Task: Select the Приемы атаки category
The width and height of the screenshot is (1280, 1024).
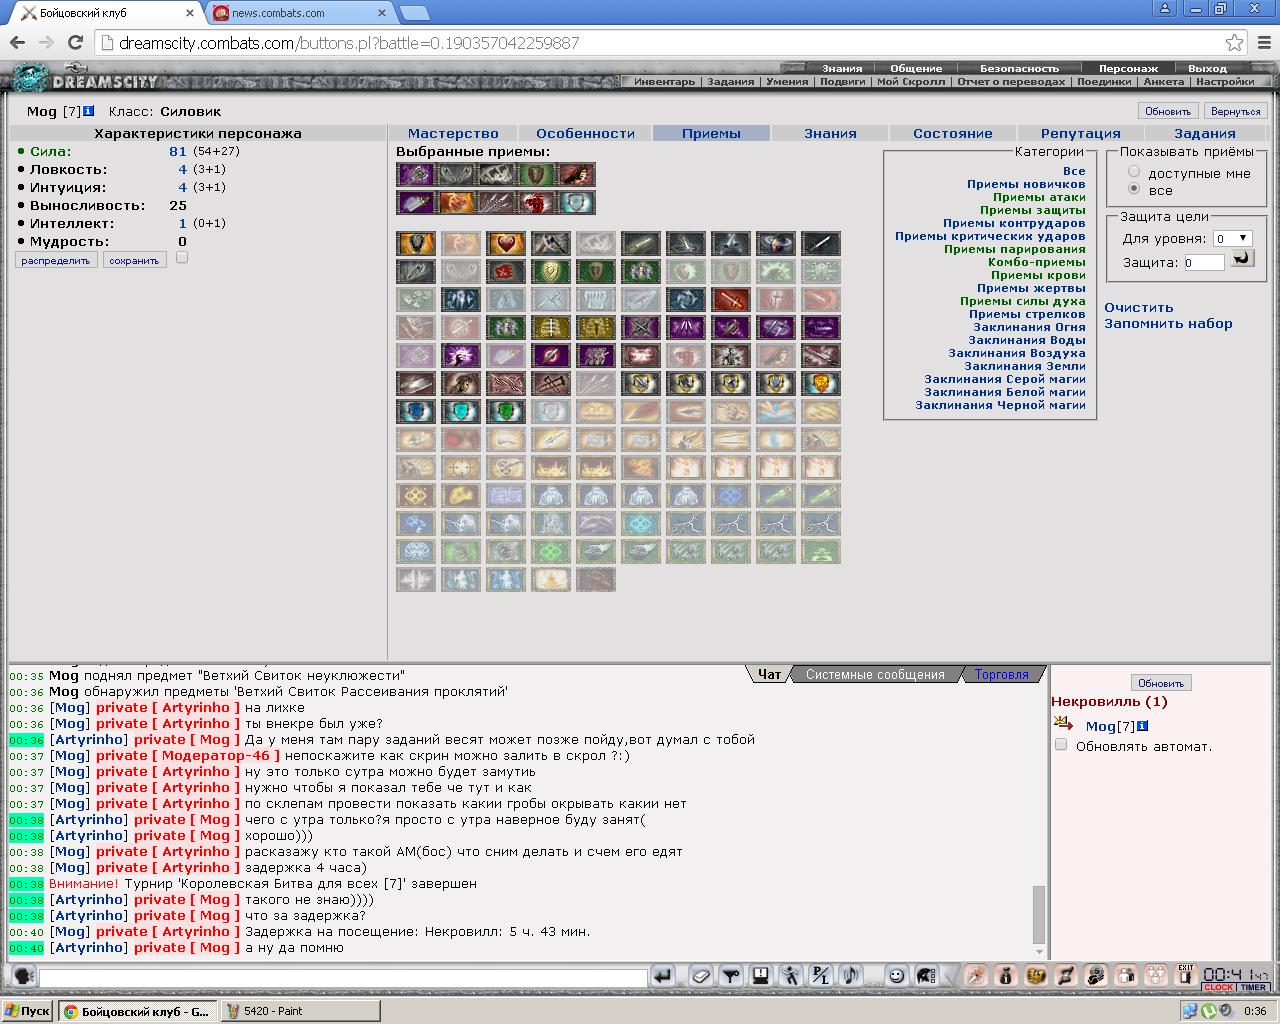Action: (1039, 197)
